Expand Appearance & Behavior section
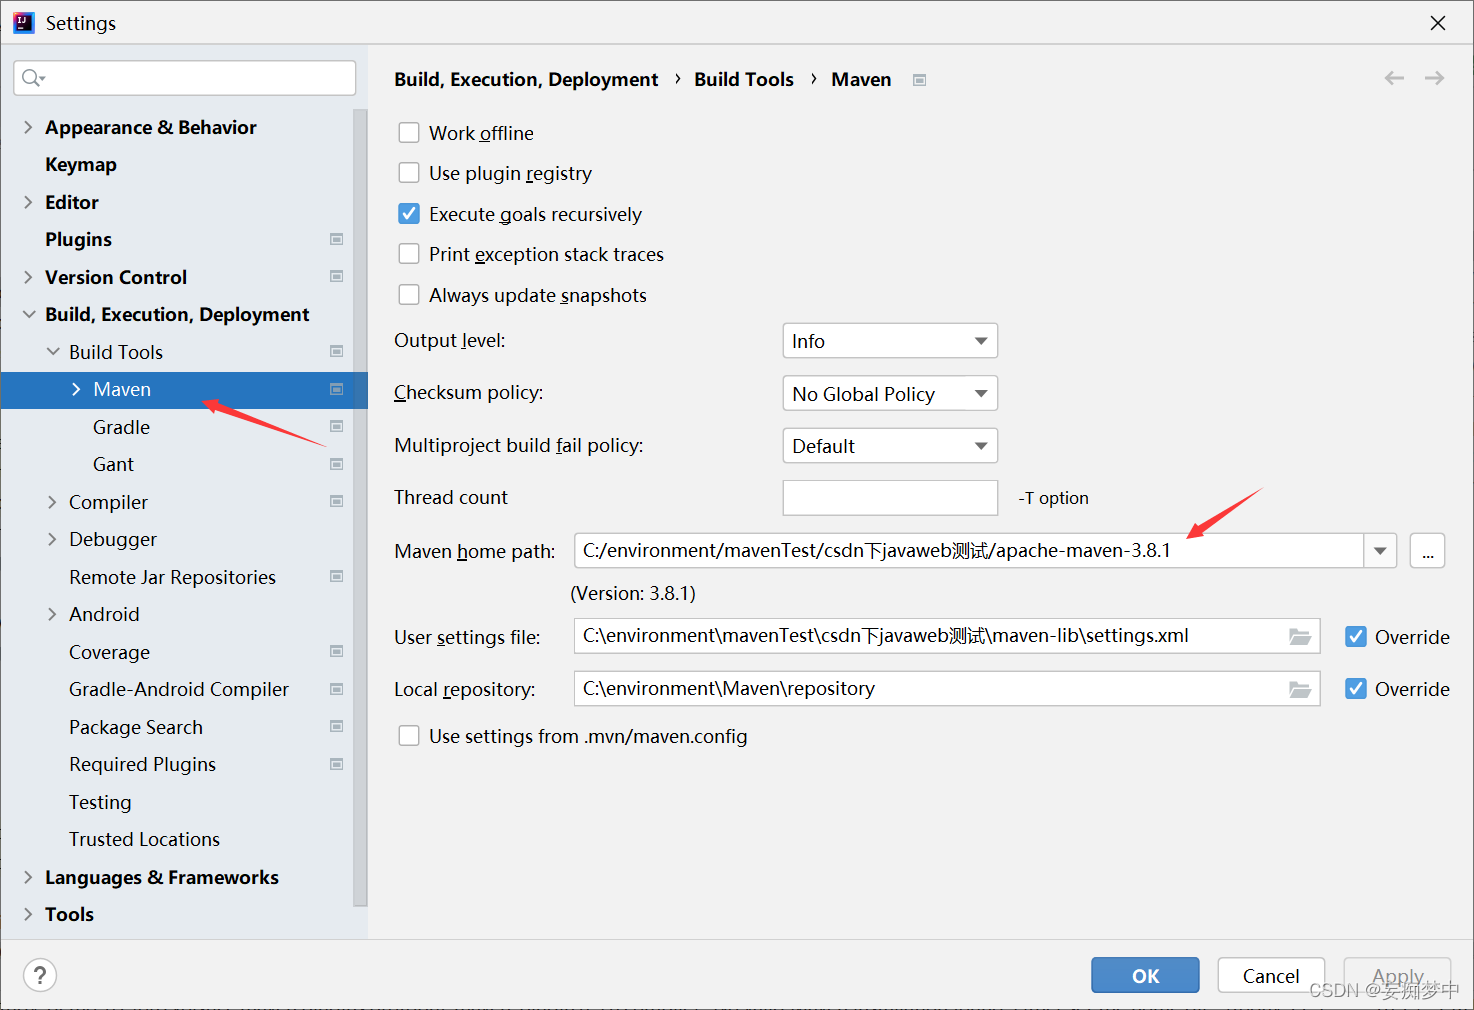The image size is (1474, 1010). tap(28, 127)
